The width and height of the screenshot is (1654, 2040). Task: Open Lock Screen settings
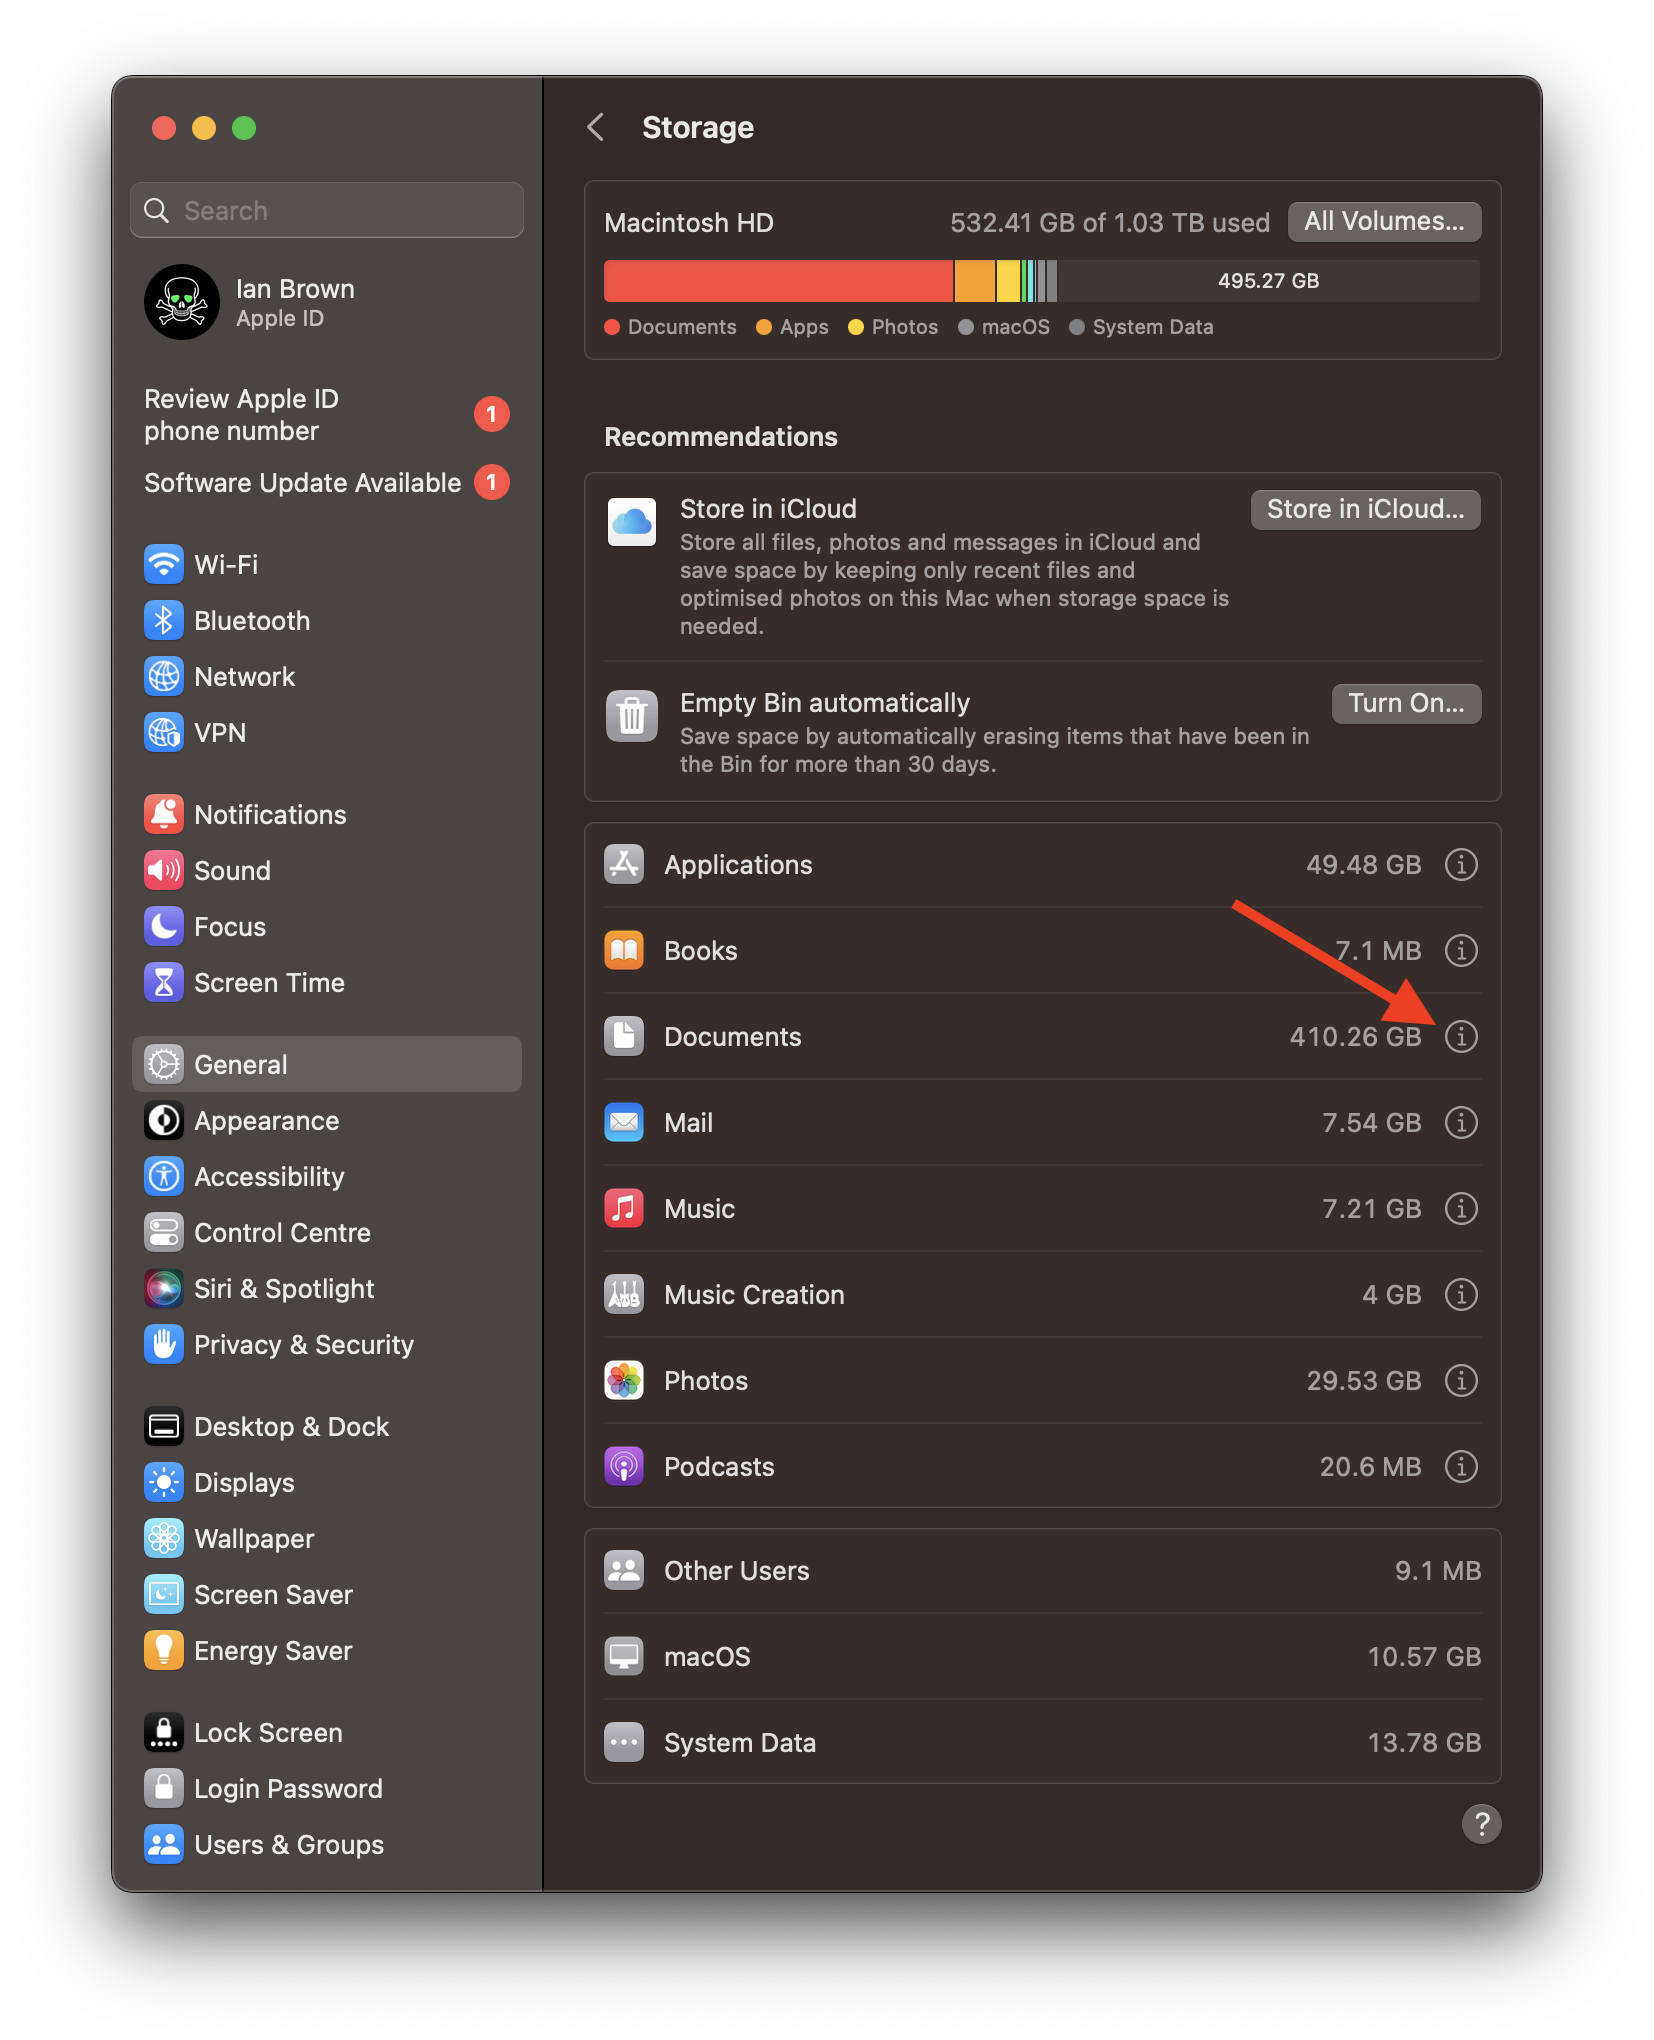[x=326, y=1733]
